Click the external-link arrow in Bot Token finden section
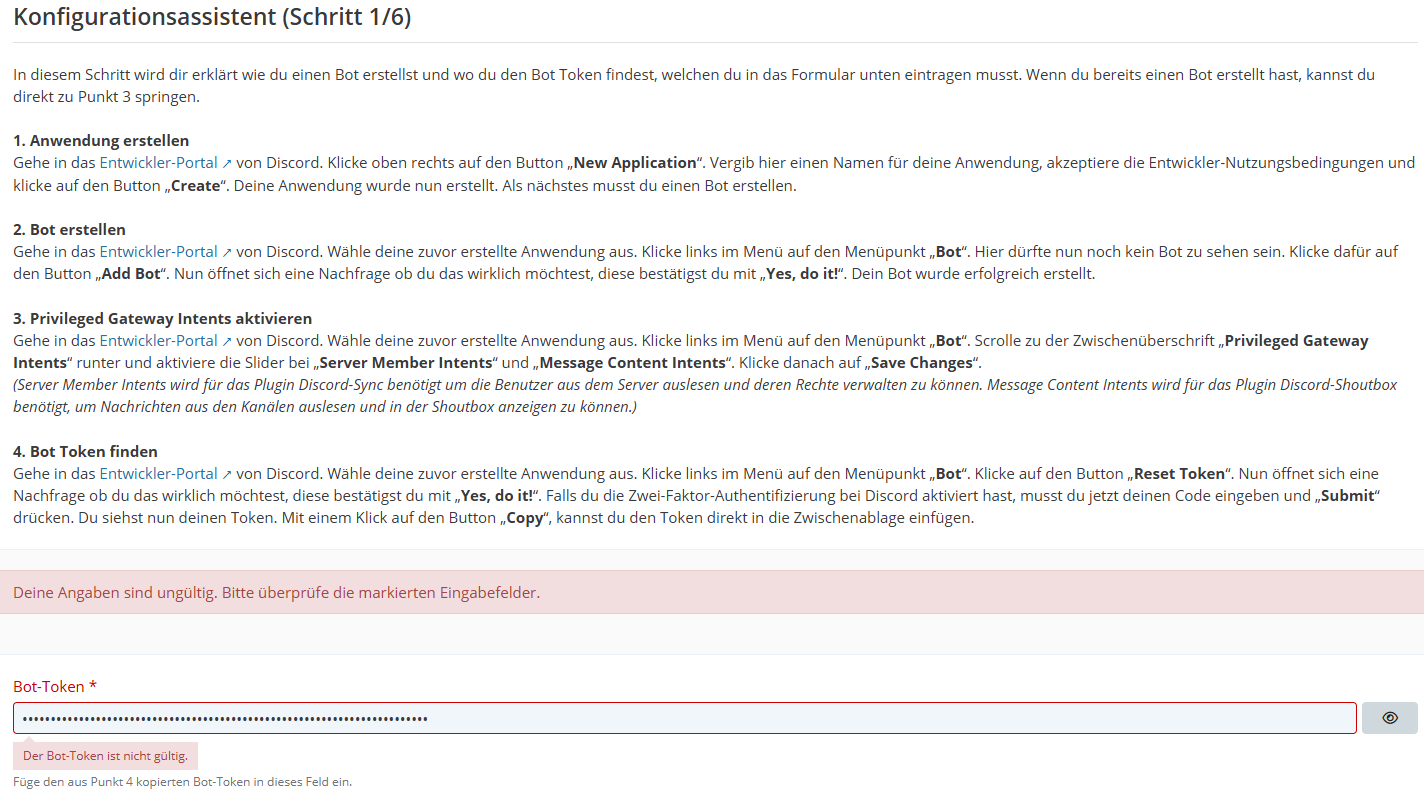 227,474
